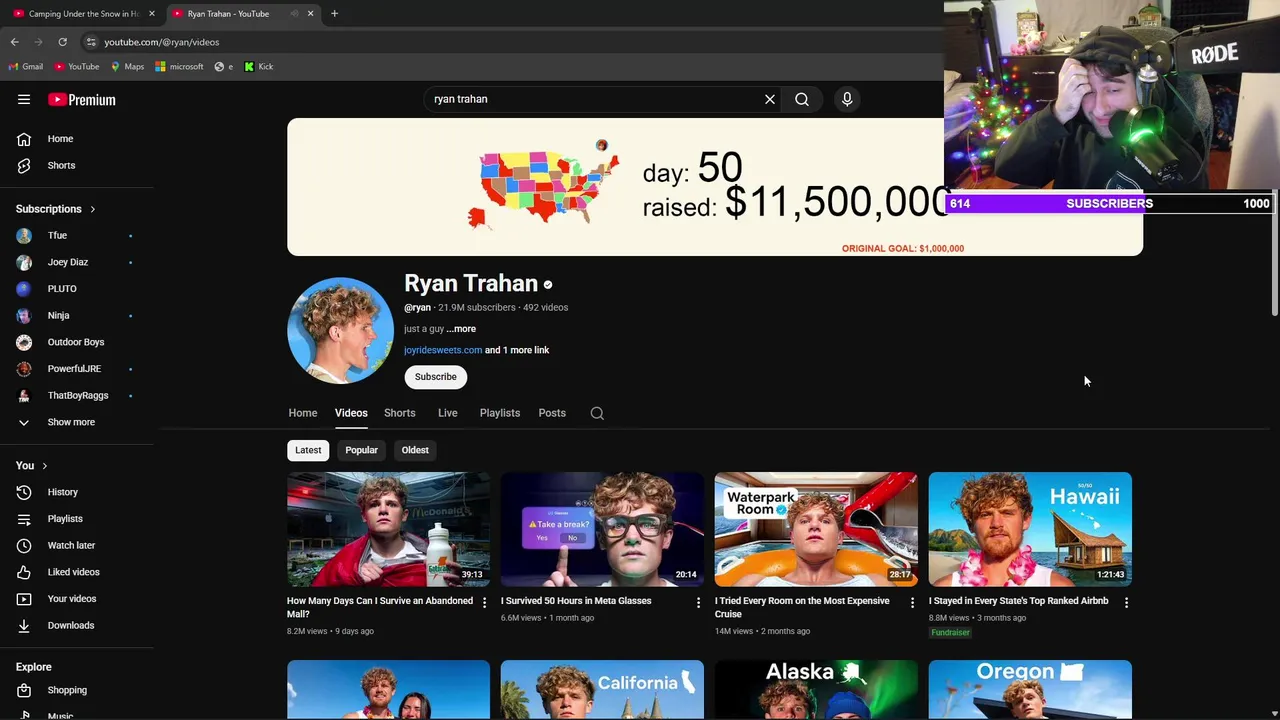Open 'How Many Days Can I Survive' title
Screen dimensions: 1280x720
(x=380, y=607)
